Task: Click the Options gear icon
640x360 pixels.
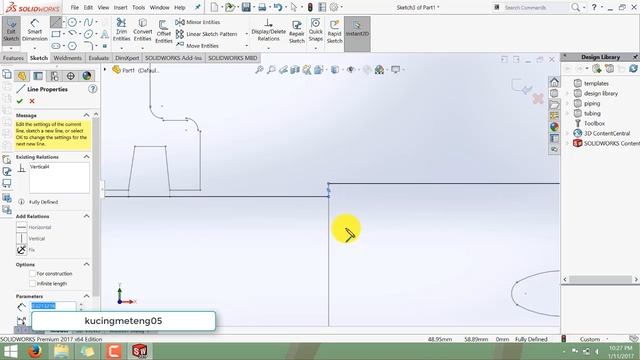Action: pos(334,7)
